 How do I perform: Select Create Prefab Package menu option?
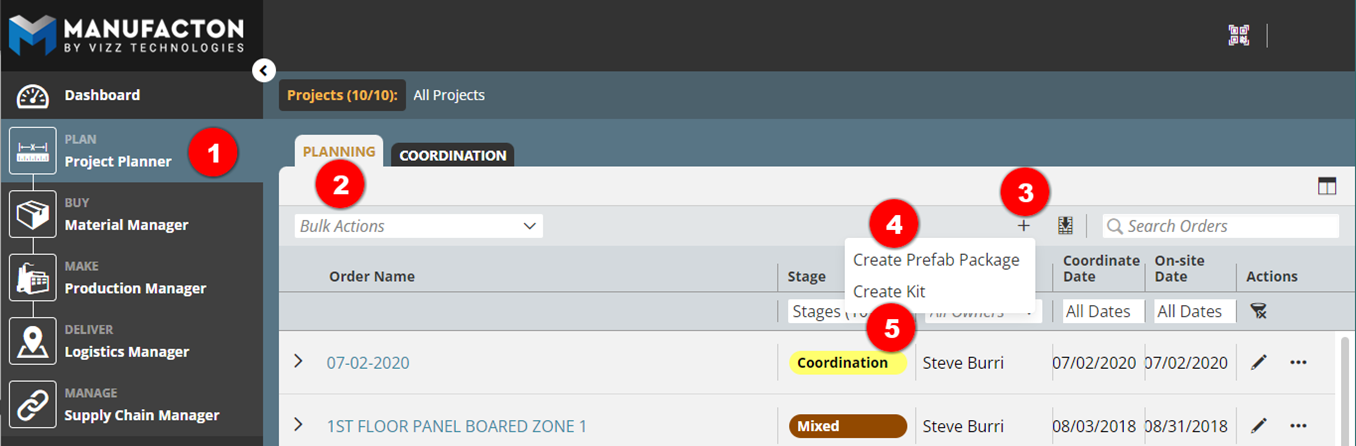(936, 260)
